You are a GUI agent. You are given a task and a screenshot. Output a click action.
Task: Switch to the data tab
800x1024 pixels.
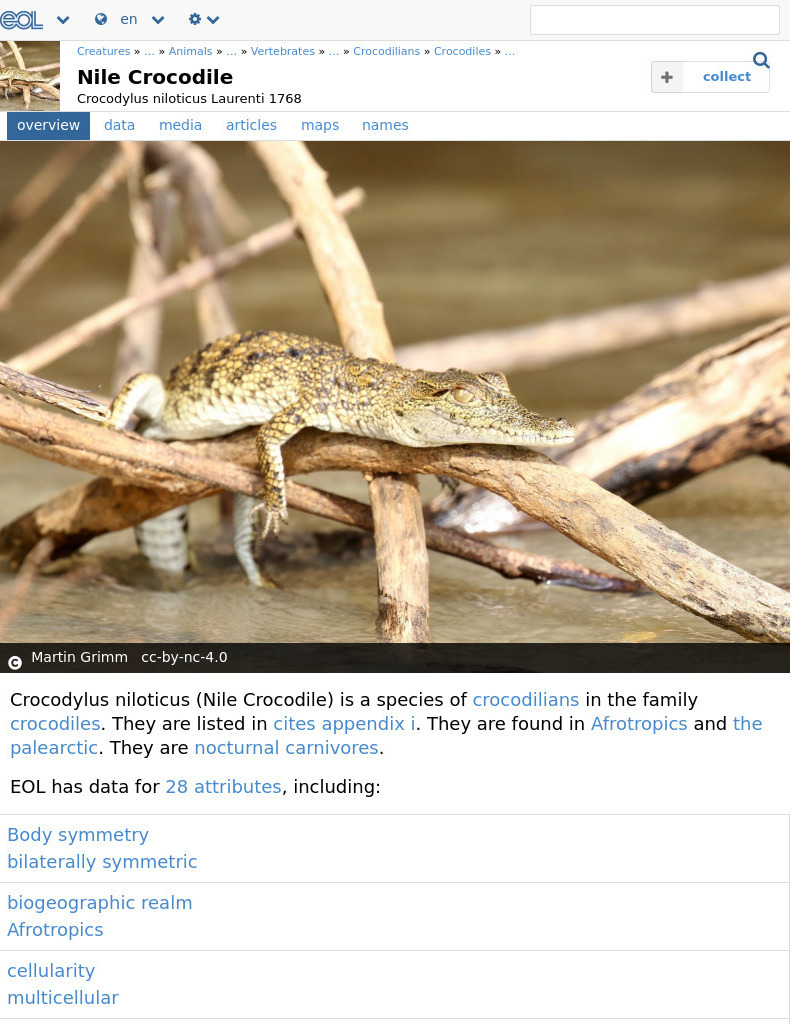(x=119, y=125)
